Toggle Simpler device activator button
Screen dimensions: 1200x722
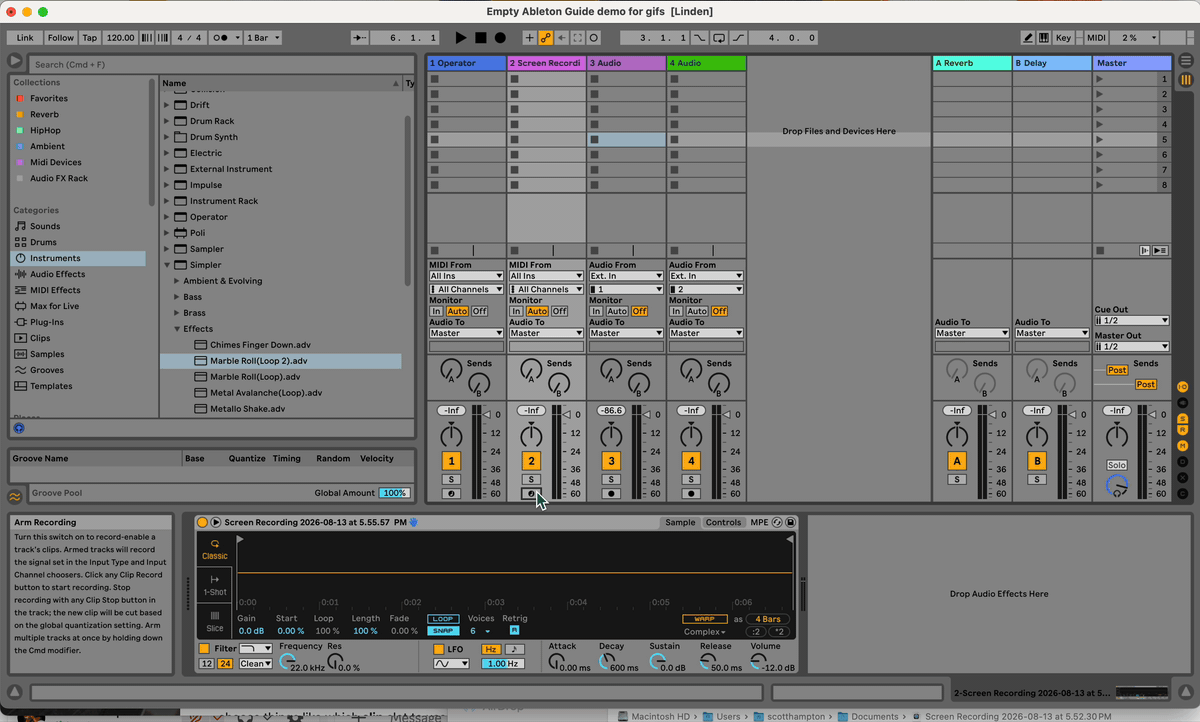point(202,522)
